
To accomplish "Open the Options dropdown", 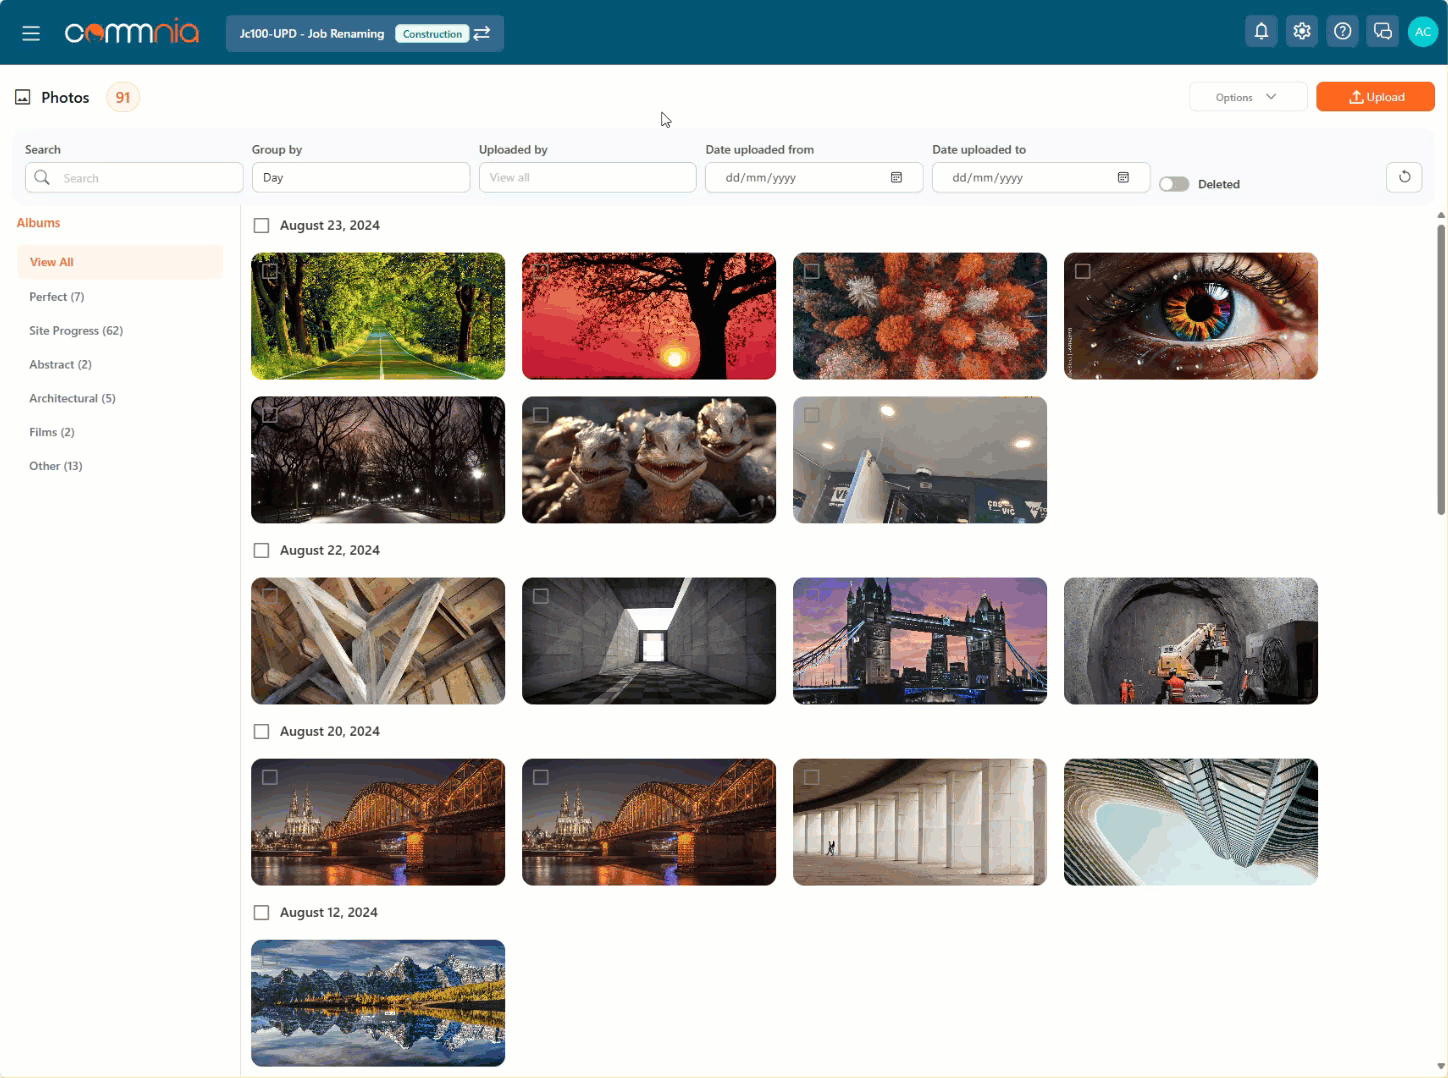I will [1248, 97].
